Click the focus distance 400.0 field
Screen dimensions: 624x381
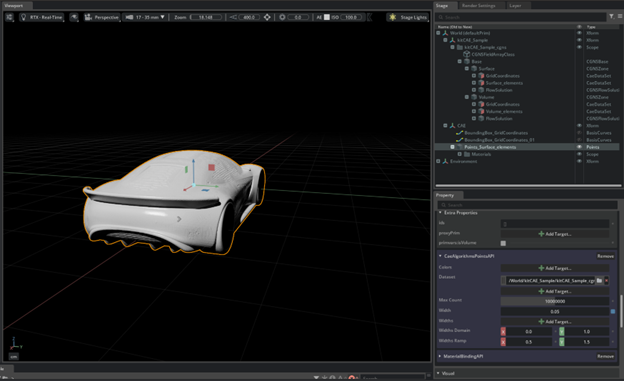click(x=249, y=17)
